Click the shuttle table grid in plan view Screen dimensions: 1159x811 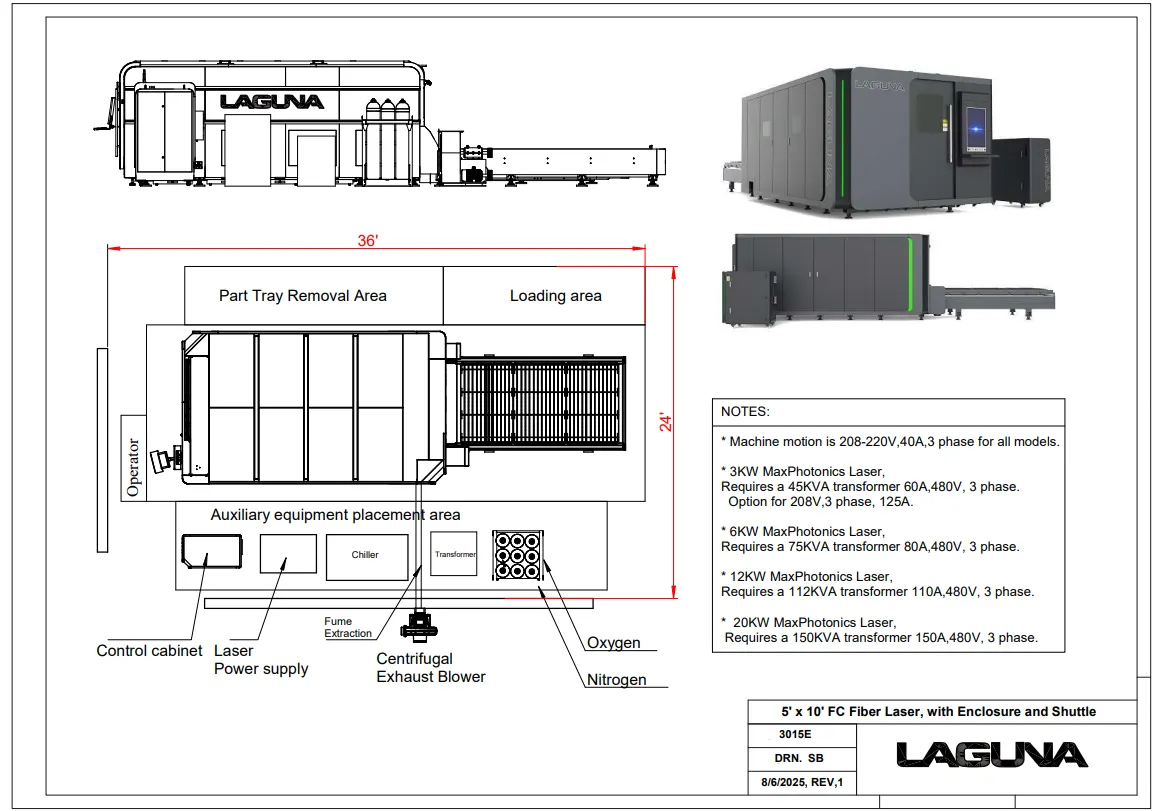point(541,404)
